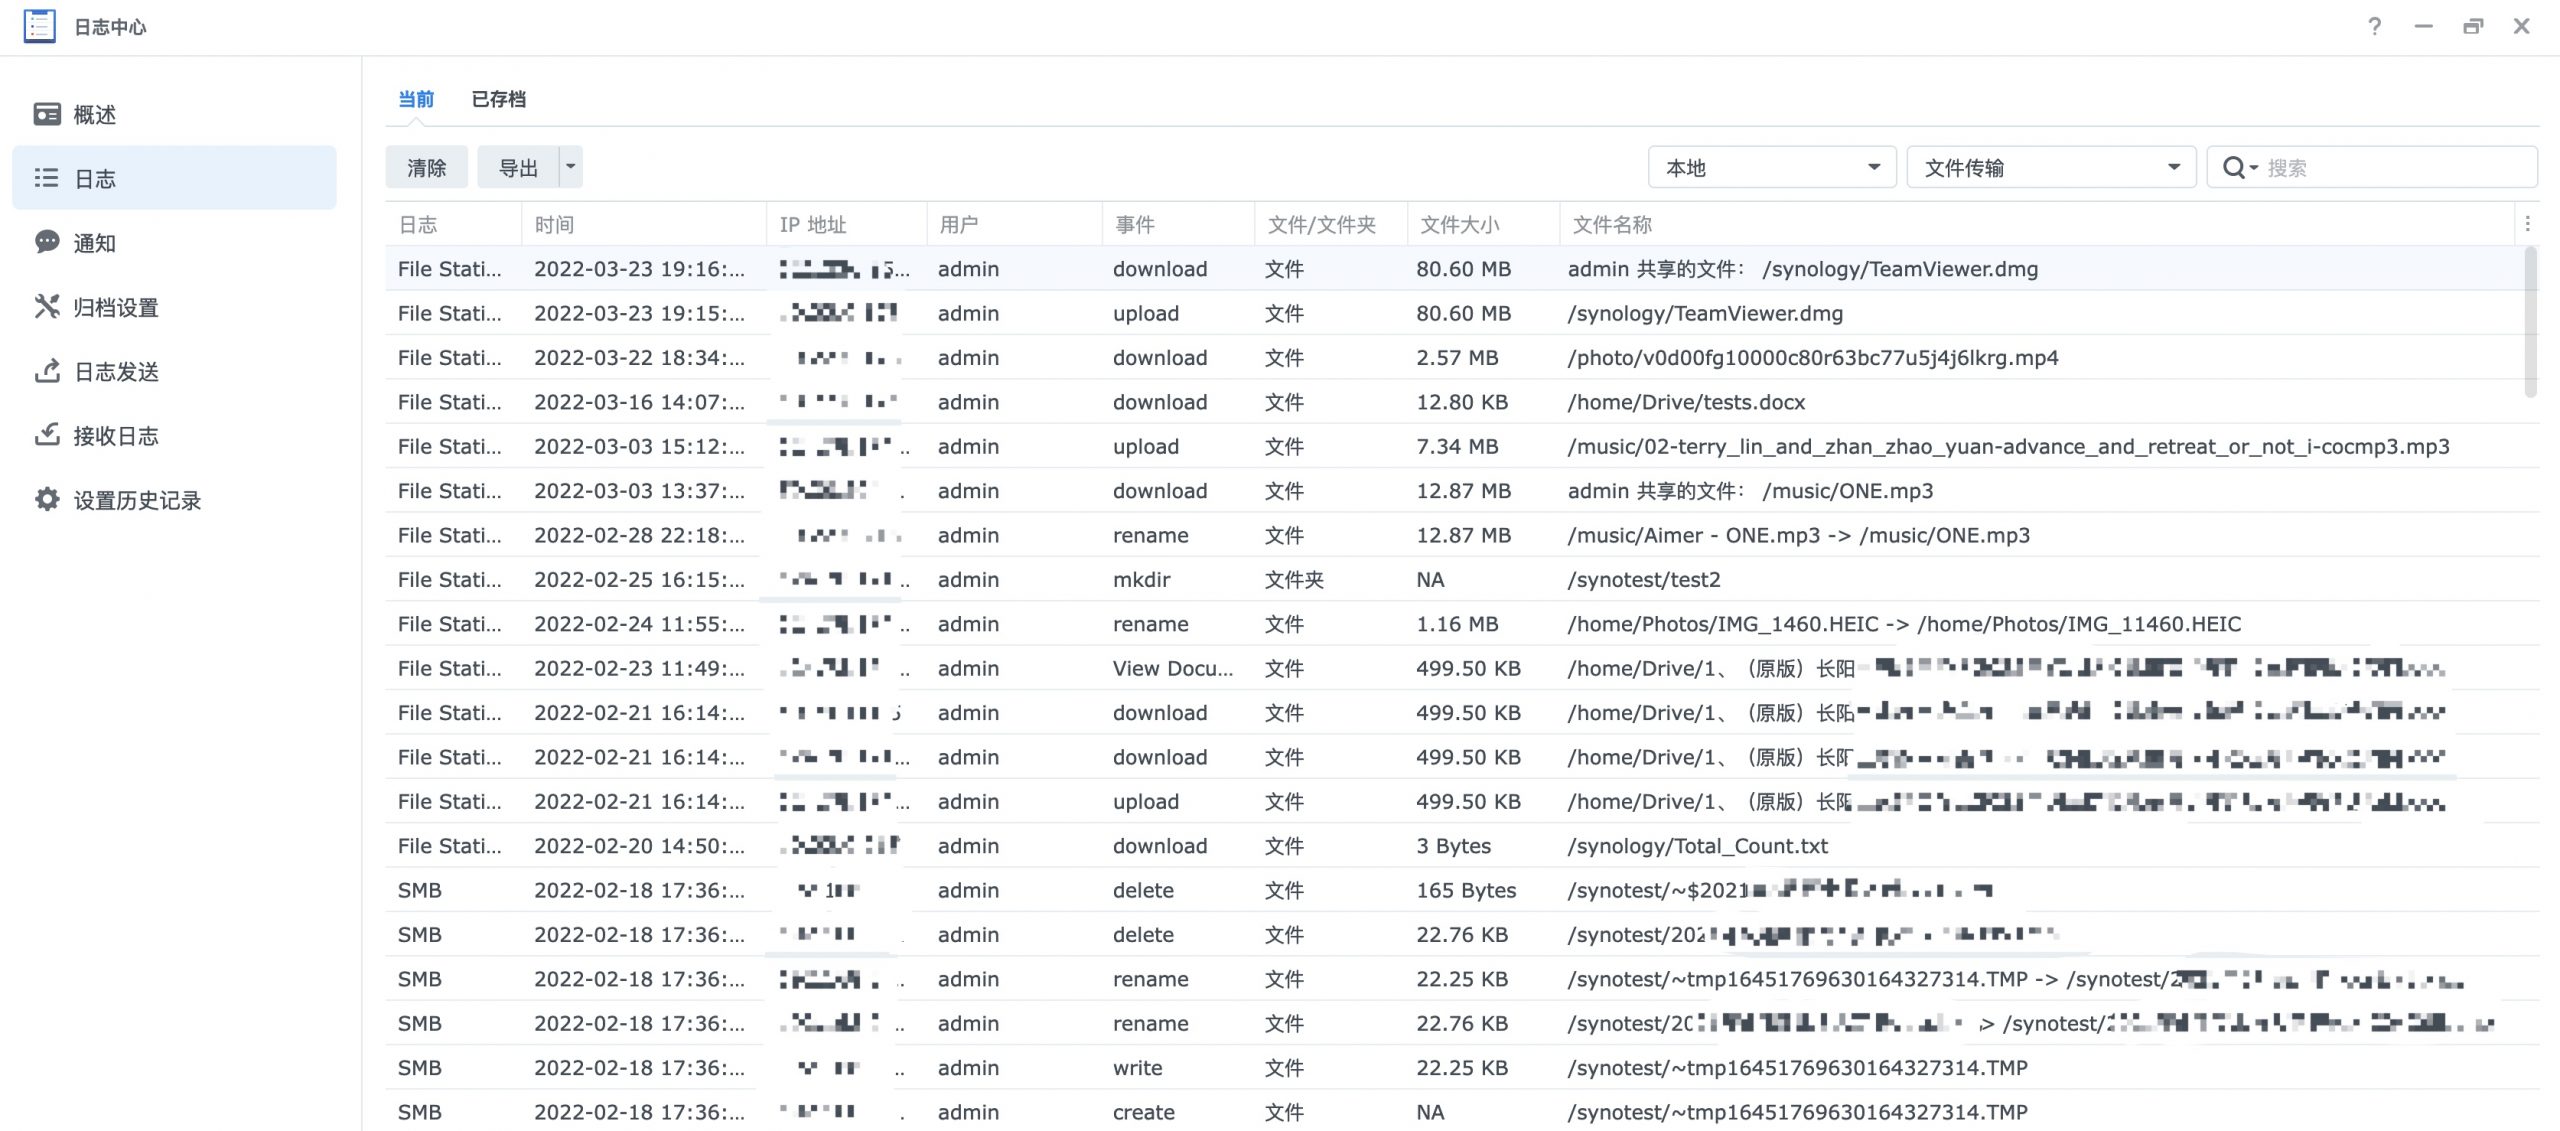Click the search magnifier icon
Viewport: 2560px width, 1131px height.
coord(2232,167)
